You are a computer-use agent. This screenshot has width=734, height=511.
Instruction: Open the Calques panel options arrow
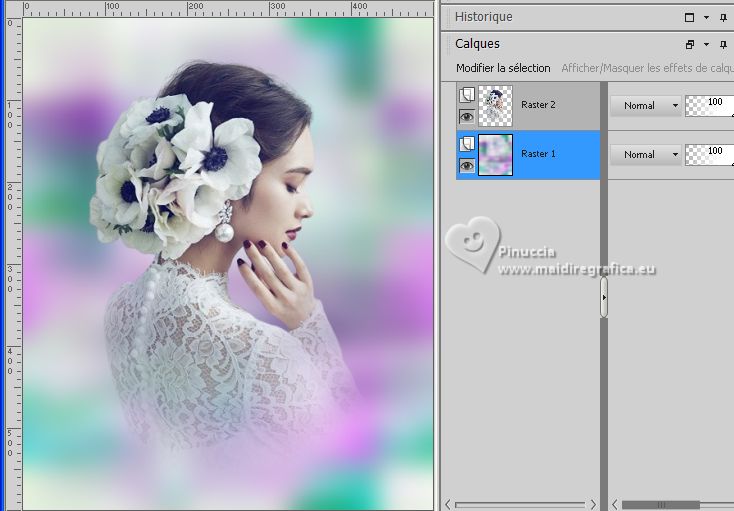(706, 44)
